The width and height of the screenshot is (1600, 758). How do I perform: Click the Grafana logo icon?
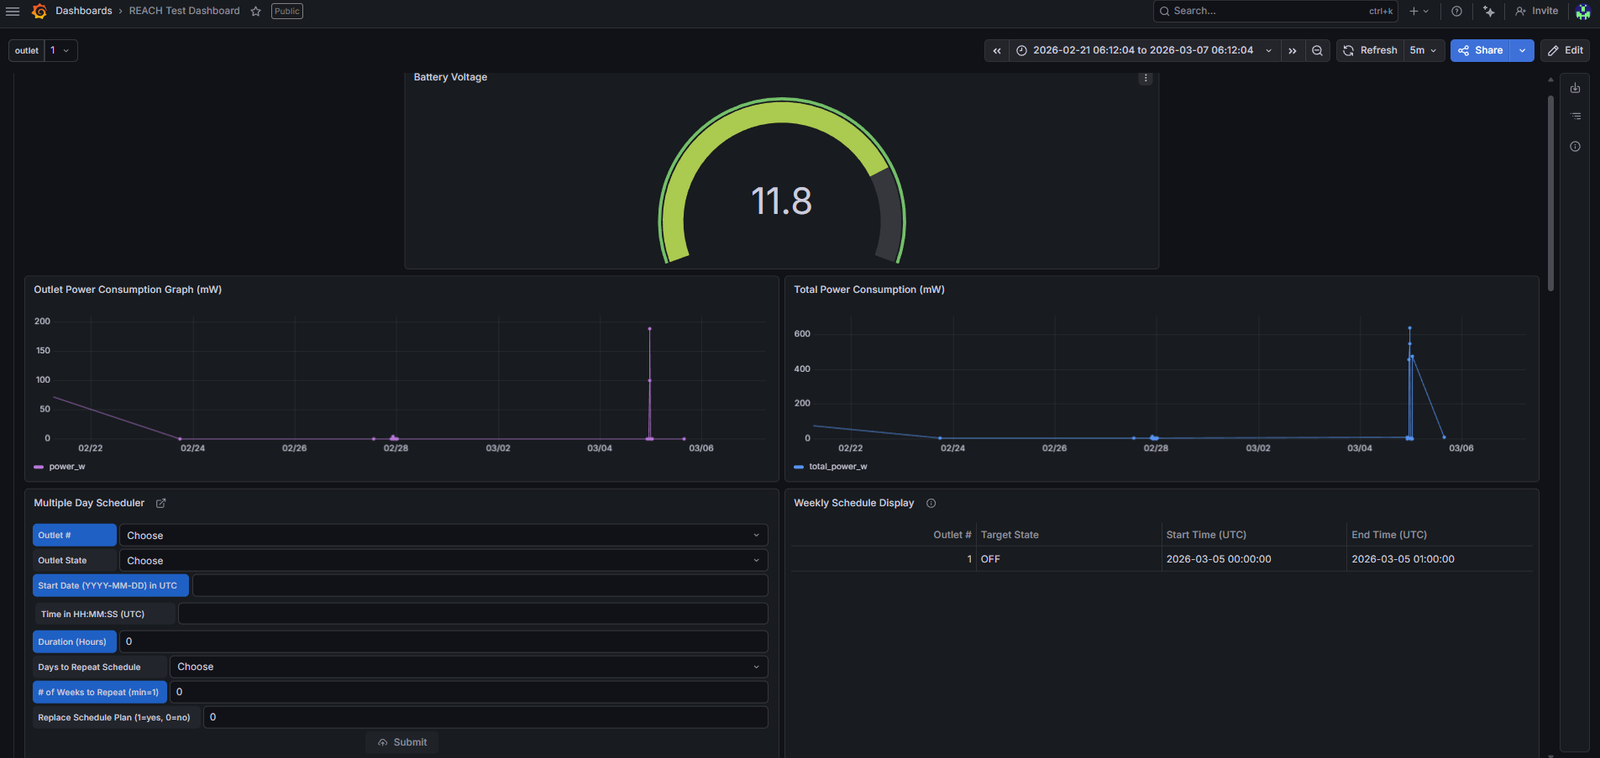(x=39, y=11)
